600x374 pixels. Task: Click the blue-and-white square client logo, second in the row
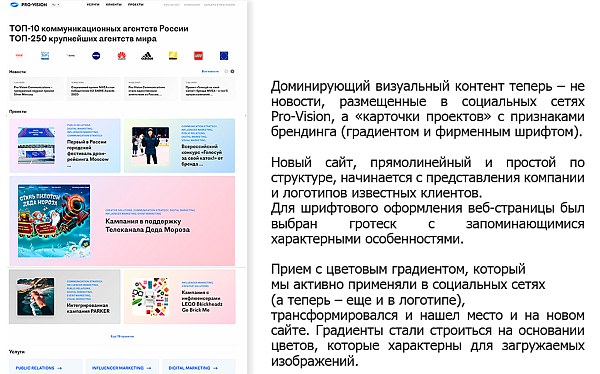(45, 56)
